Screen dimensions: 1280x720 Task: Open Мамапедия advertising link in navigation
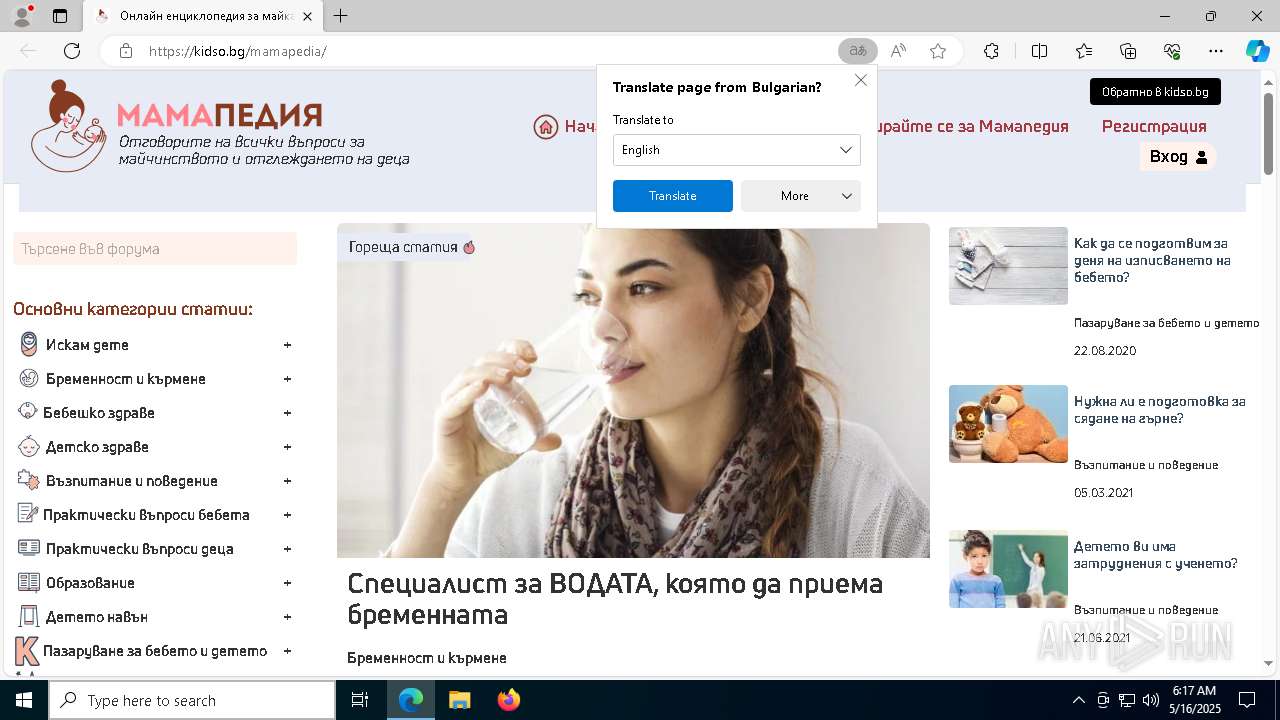(973, 127)
